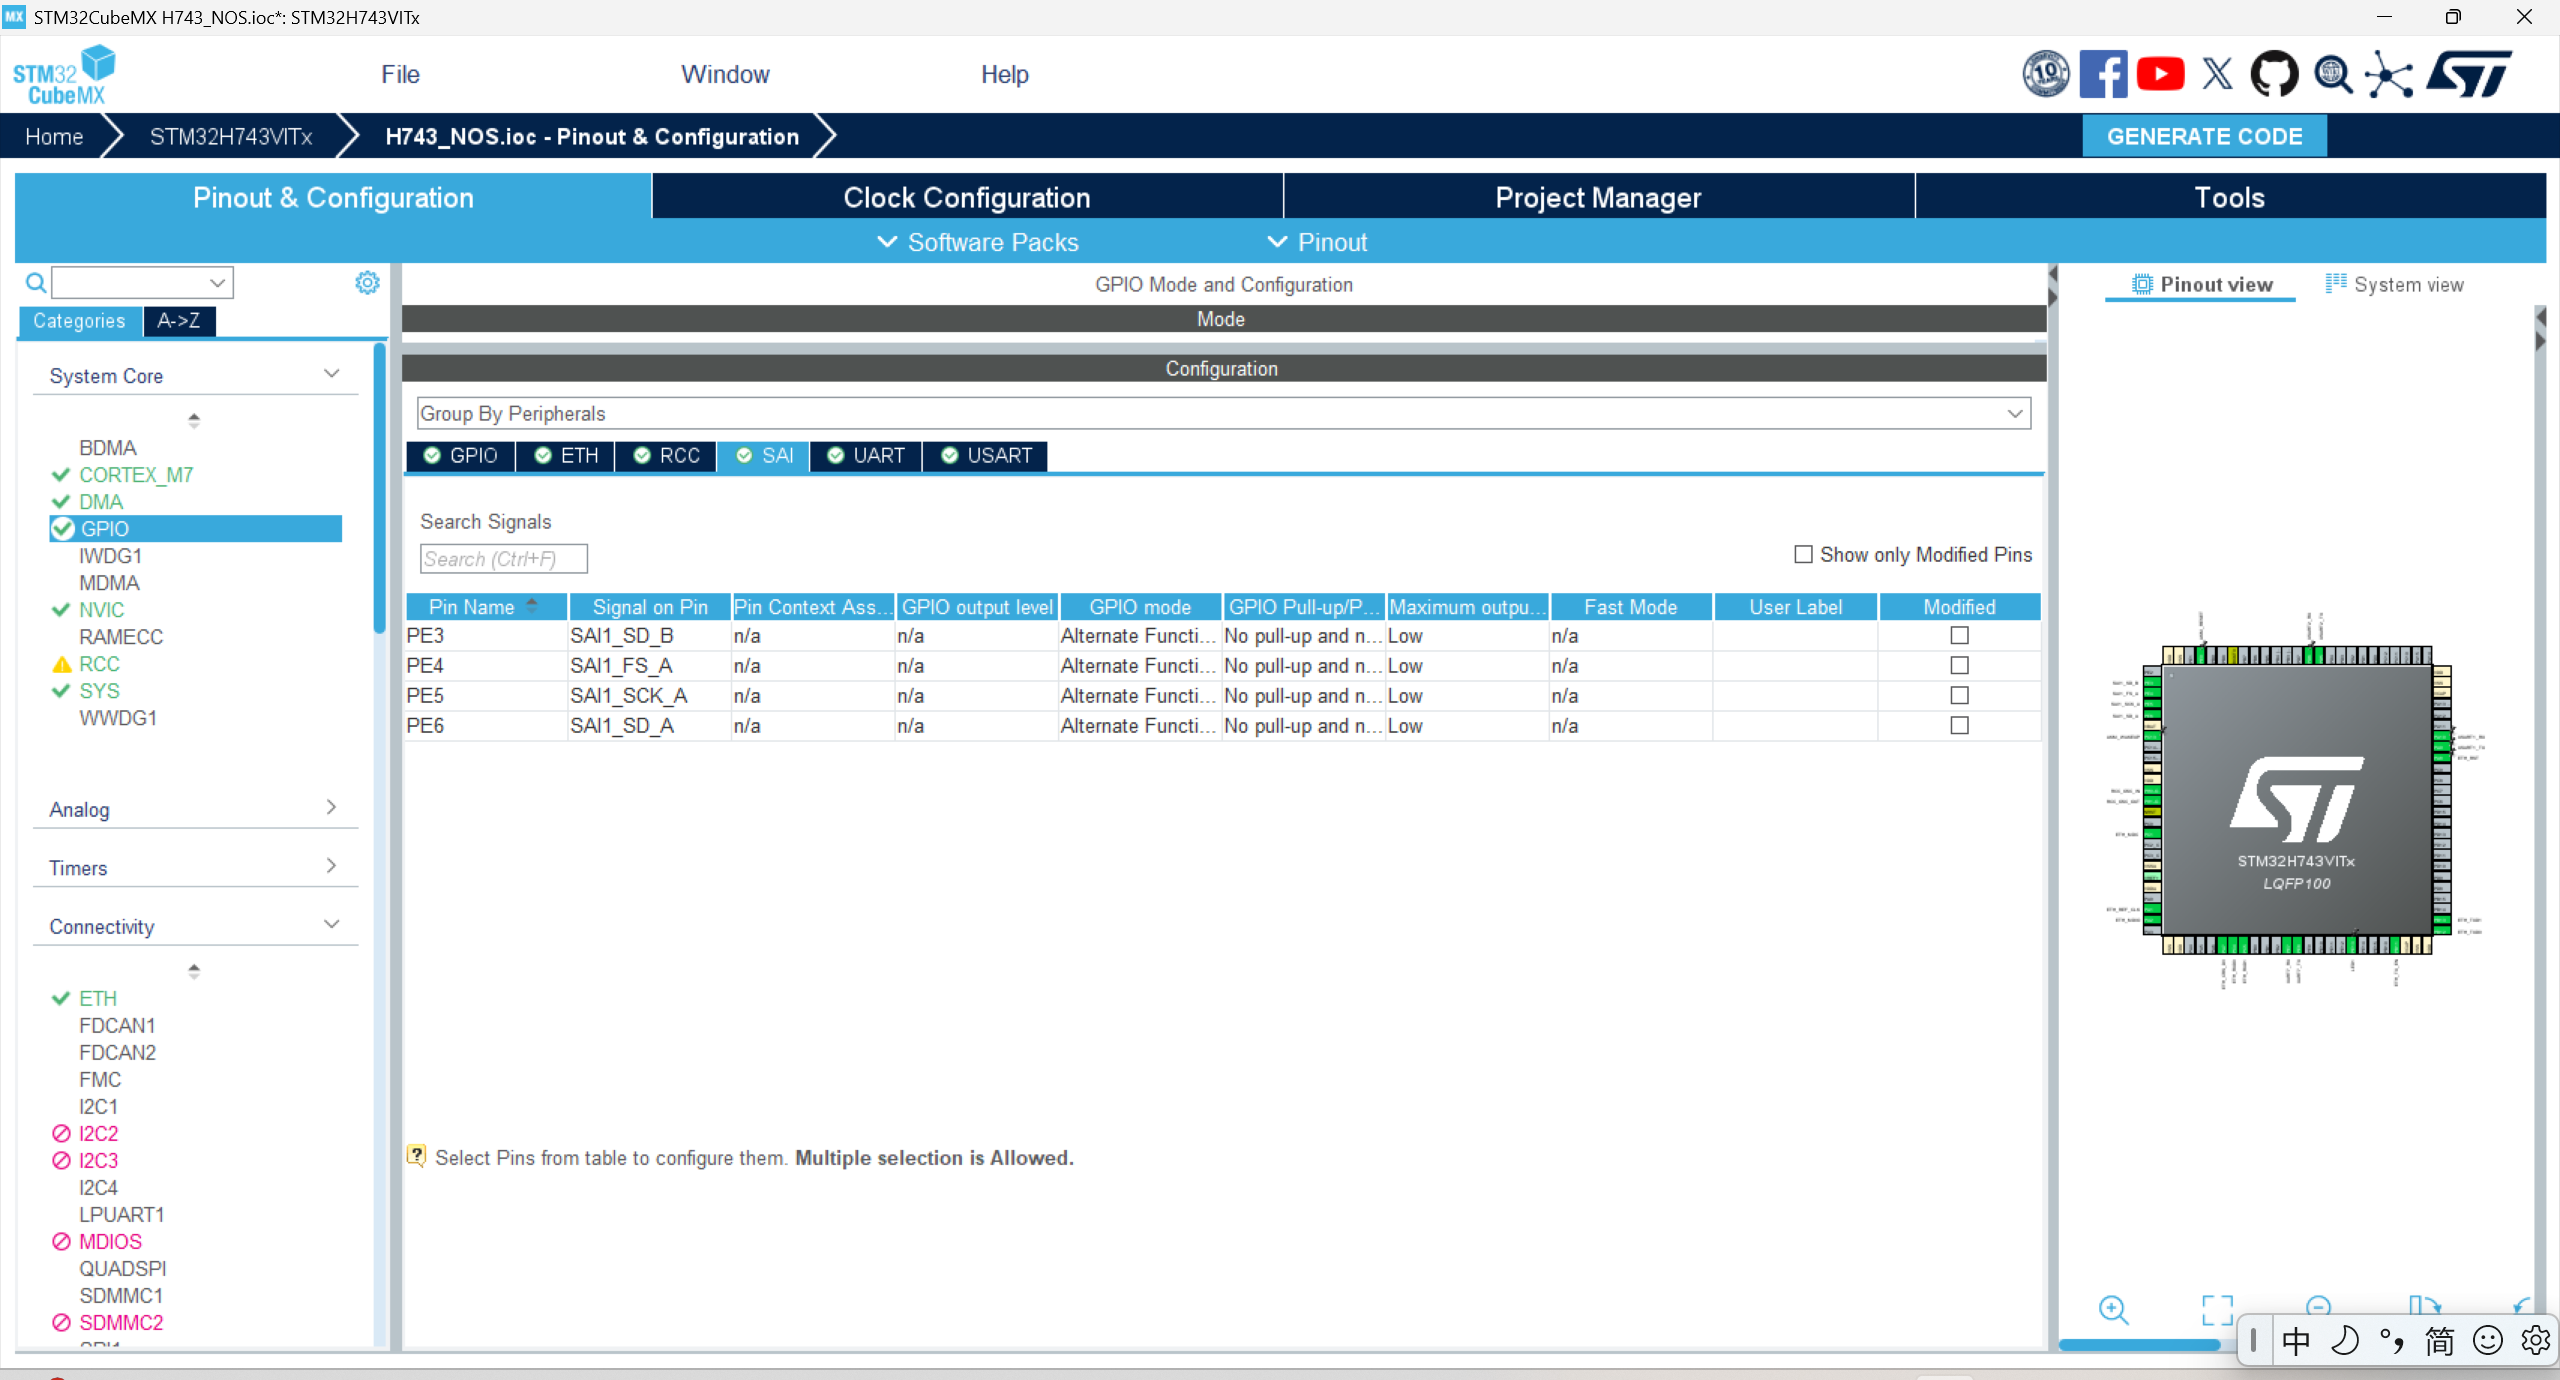Switch to Clock Configuration tab
The width and height of the screenshot is (2560, 1380).
967,197
